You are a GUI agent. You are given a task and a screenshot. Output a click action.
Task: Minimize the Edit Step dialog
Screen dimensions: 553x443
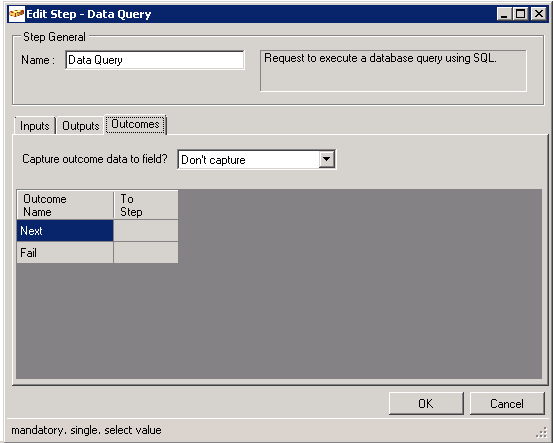pyautogui.click(x=504, y=14)
